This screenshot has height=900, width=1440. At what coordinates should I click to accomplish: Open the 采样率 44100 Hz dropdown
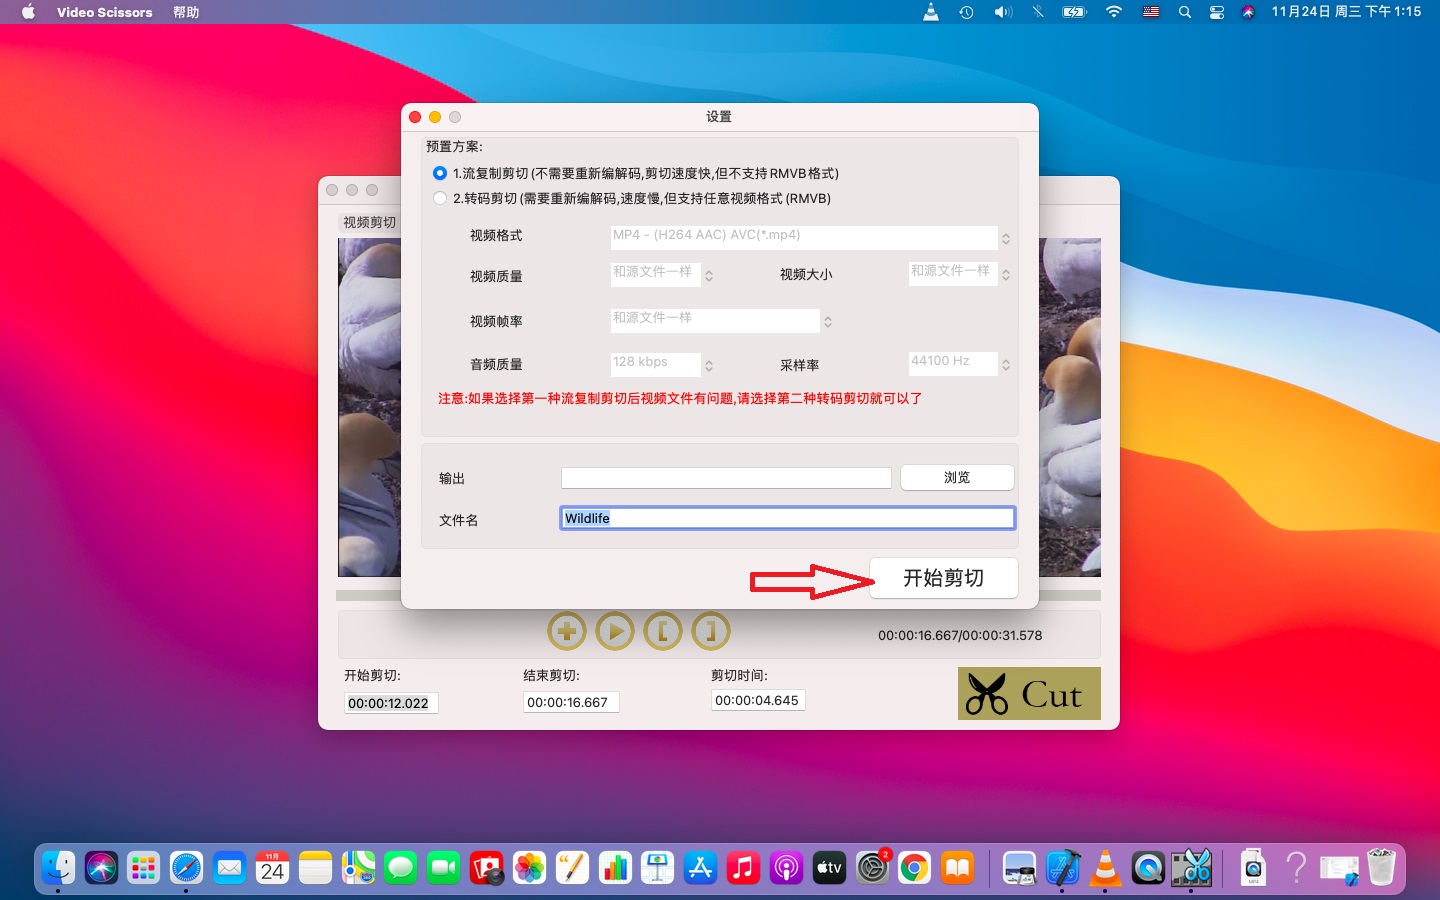[x=960, y=363]
